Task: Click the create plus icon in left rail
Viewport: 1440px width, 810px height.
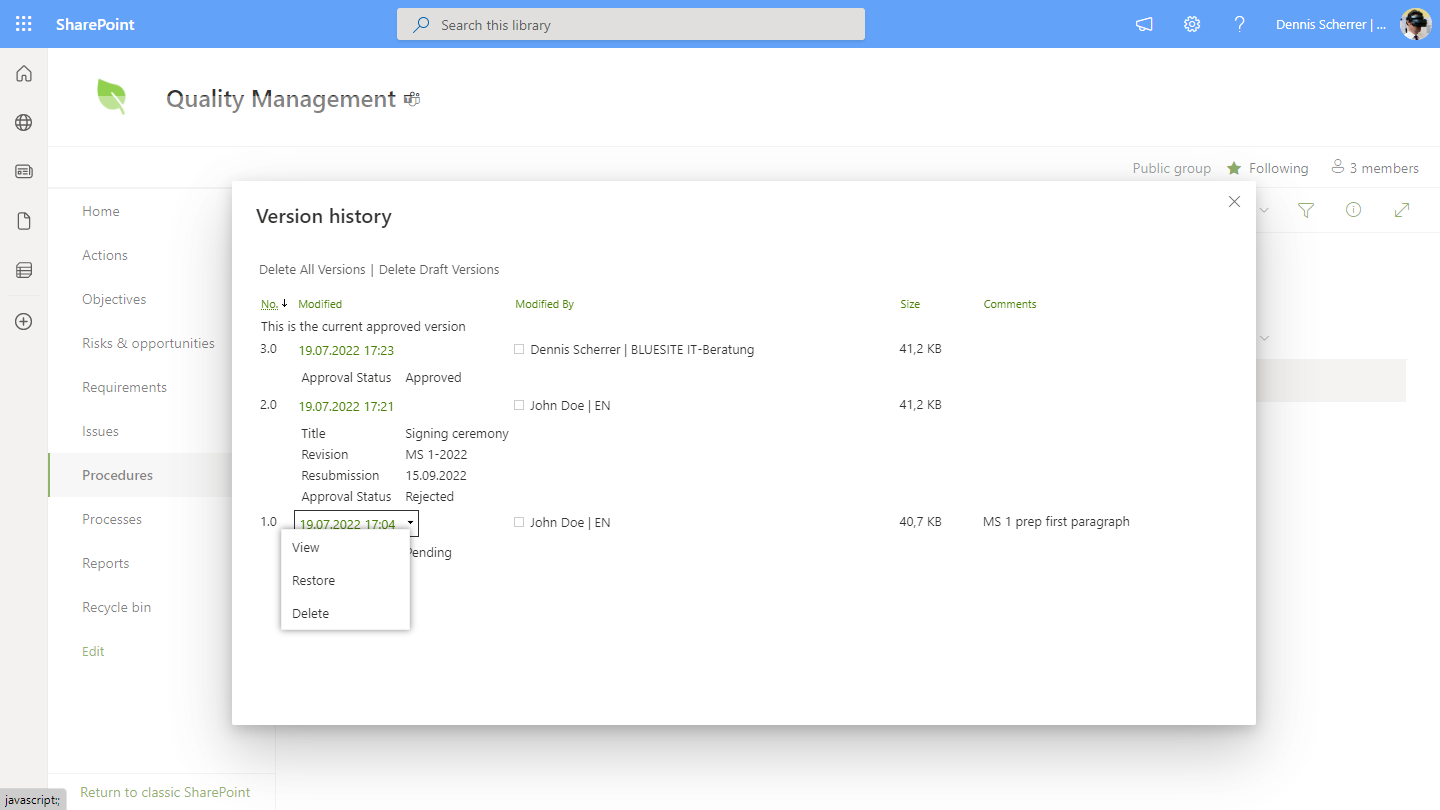Action: click(x=24, y=321)
